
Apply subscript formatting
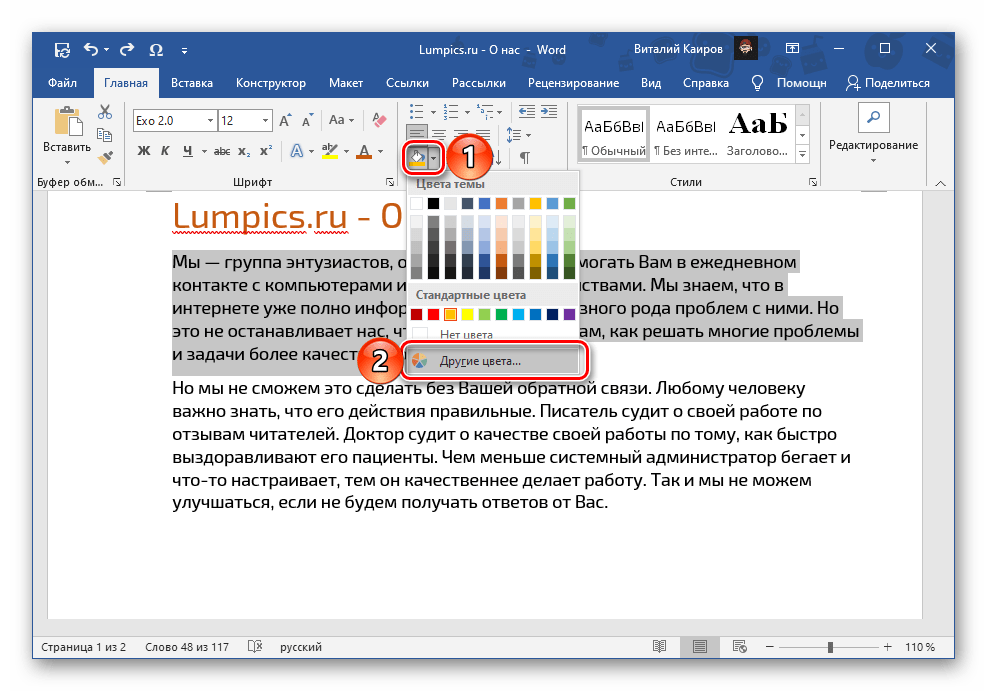(x=244, y=152)
